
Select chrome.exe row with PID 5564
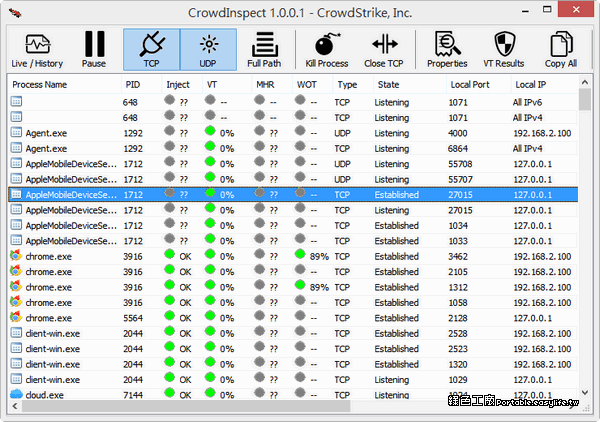293,318
